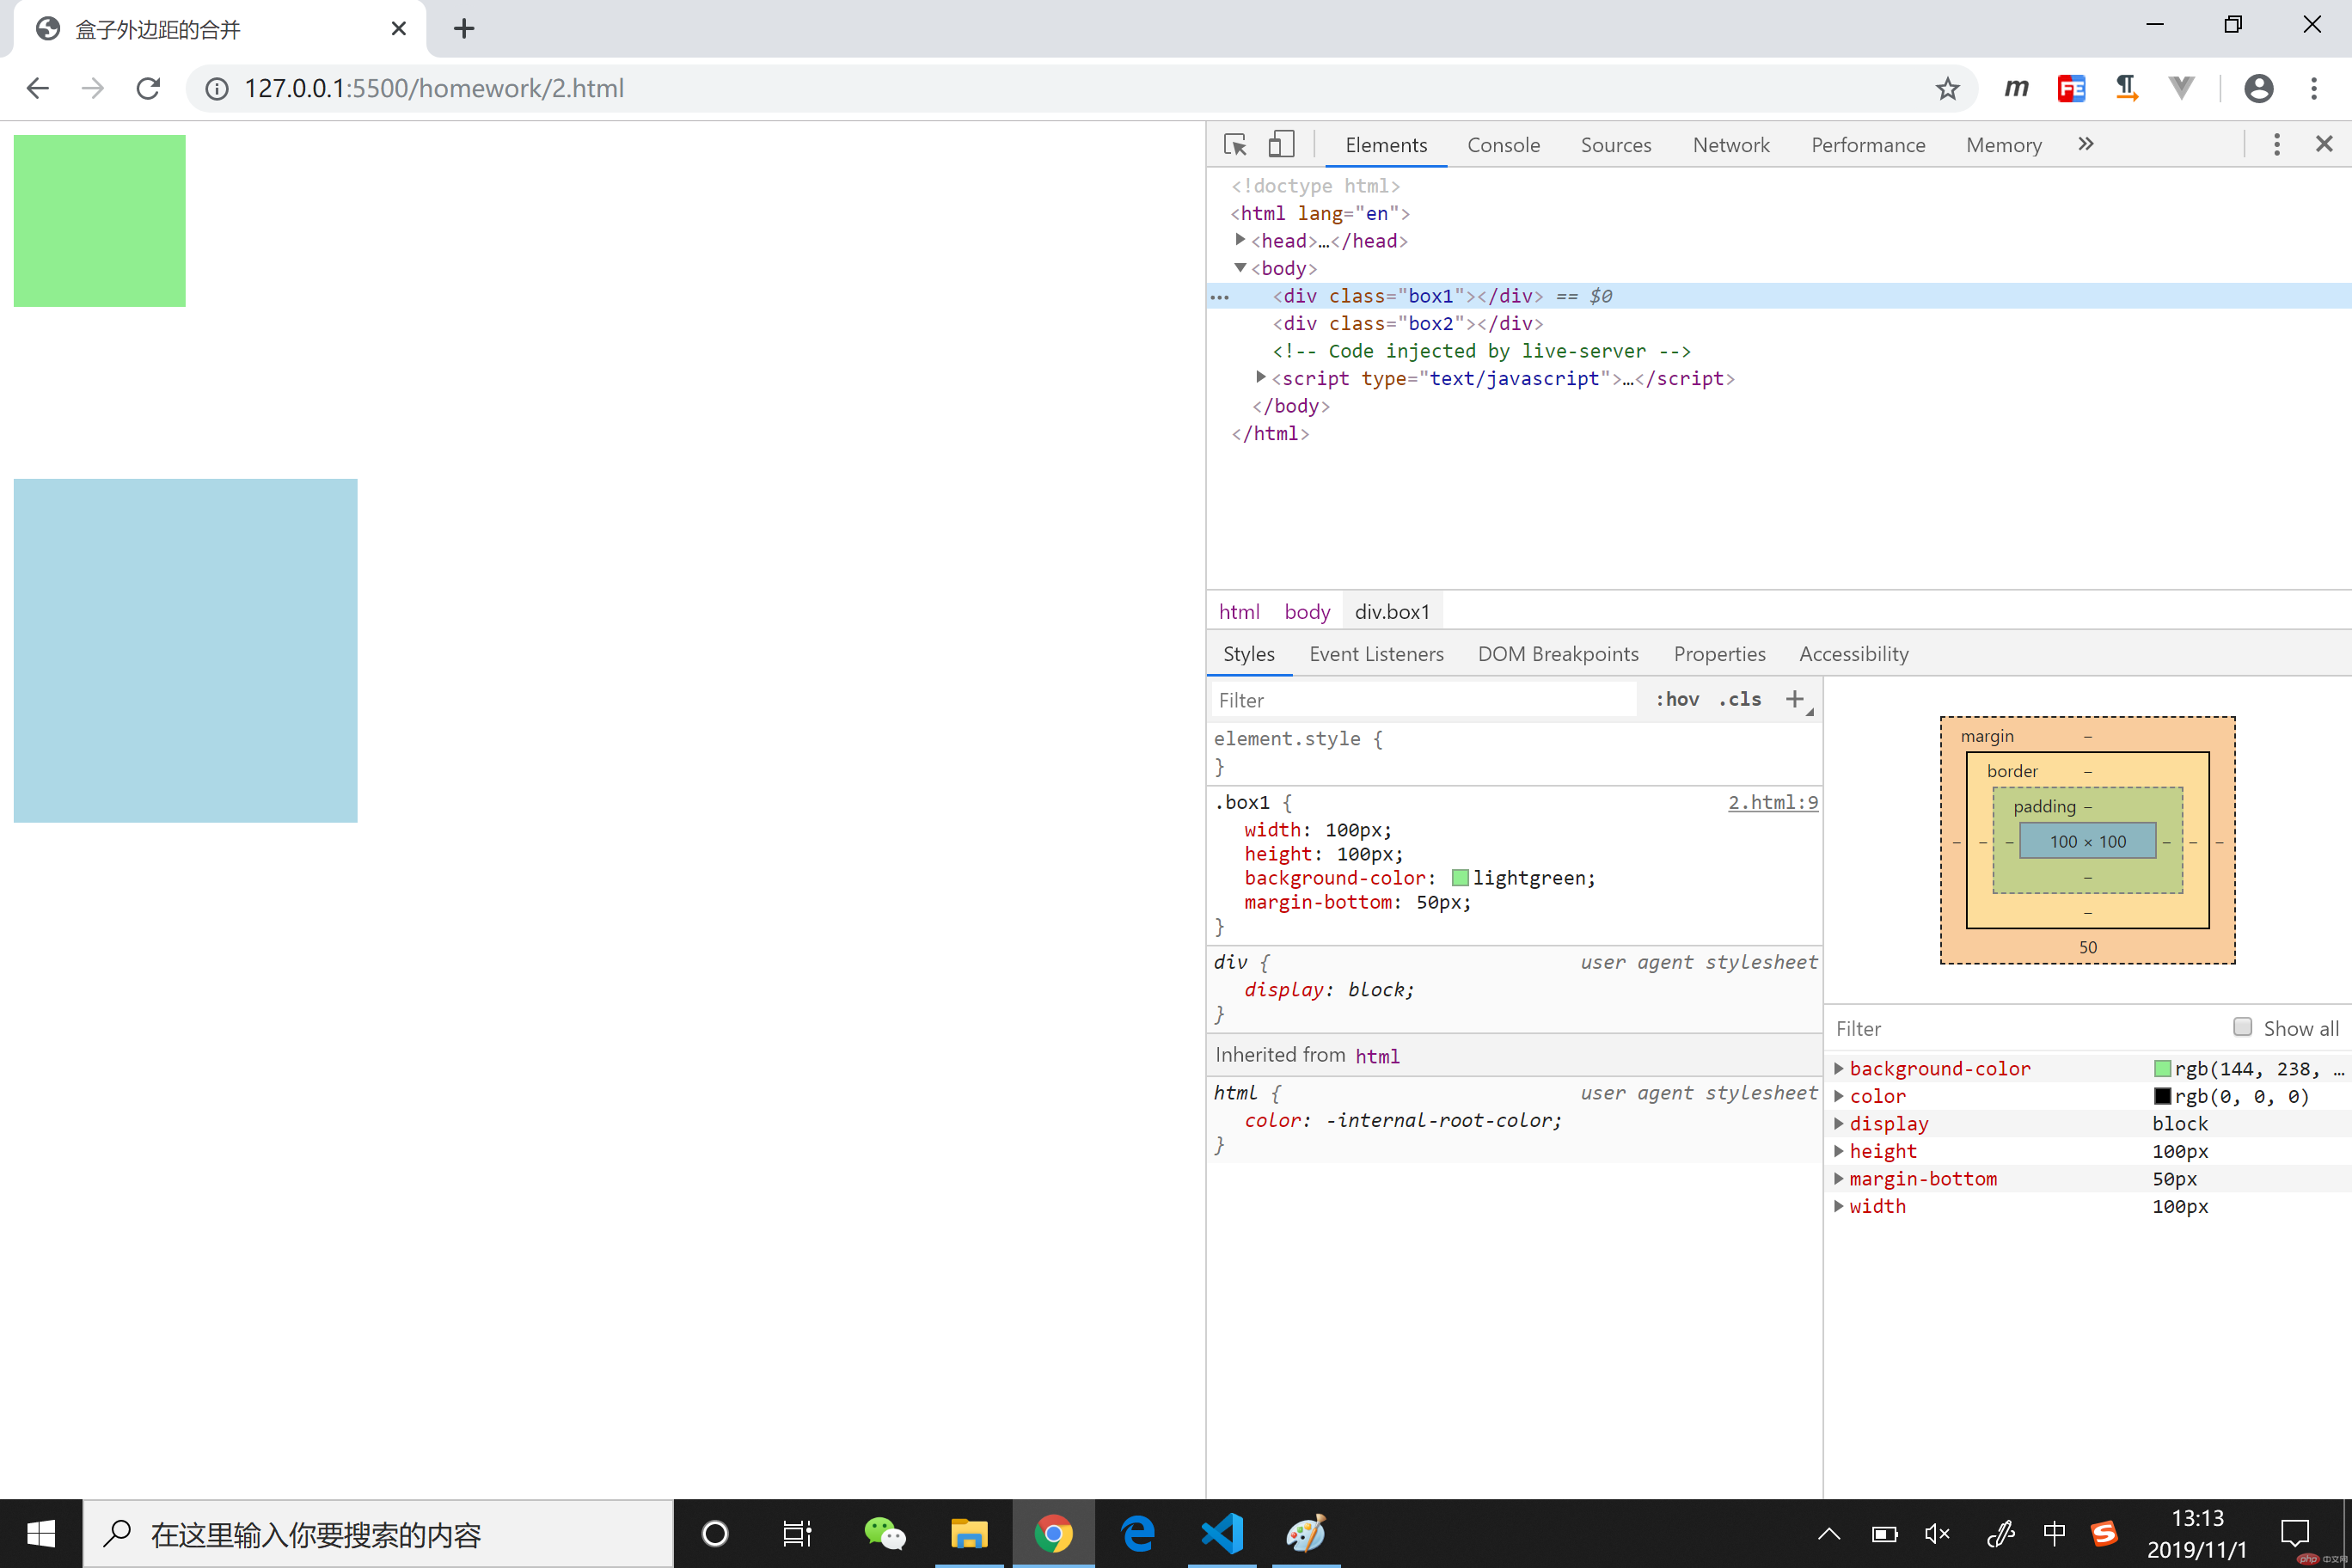Bookmark this page with the star icon
Viewport: 2352px width, 1568px height.
pyautogui.click(x=1947, y=89)
